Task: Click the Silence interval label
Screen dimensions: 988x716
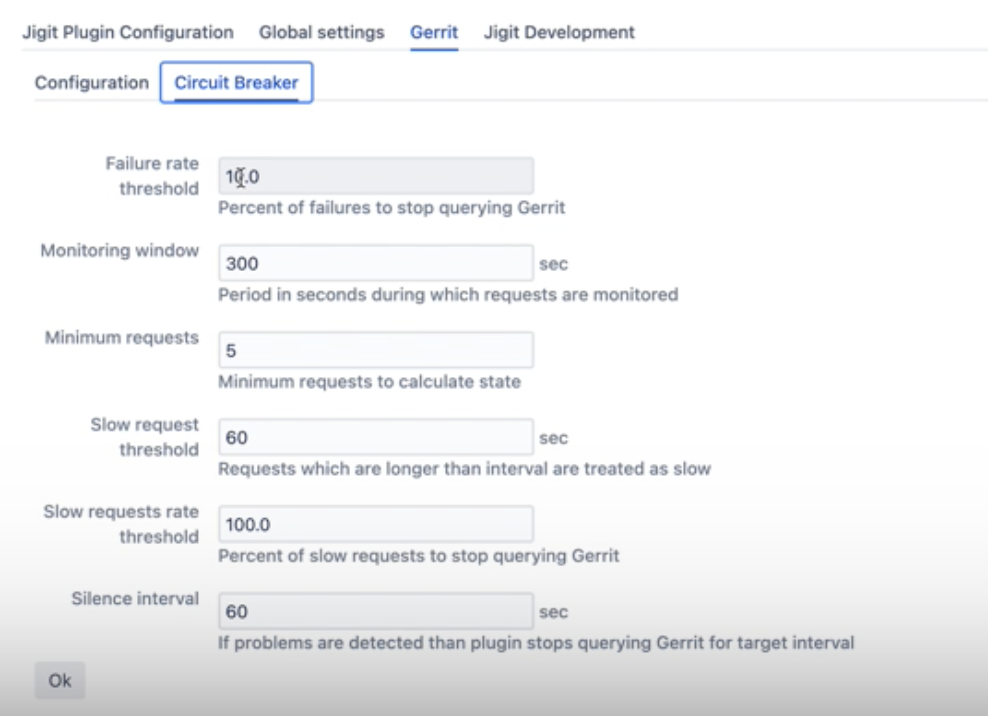Action: [135, 599]
